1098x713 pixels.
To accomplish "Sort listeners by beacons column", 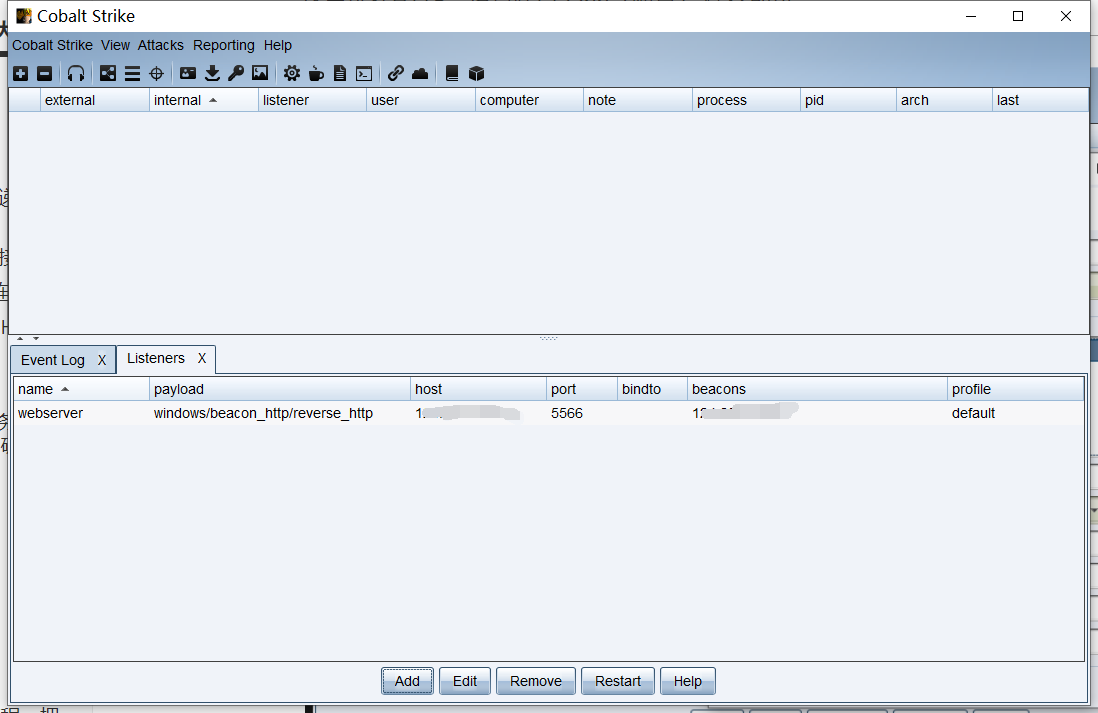I will pyautogui.click(x=817, y=389).
